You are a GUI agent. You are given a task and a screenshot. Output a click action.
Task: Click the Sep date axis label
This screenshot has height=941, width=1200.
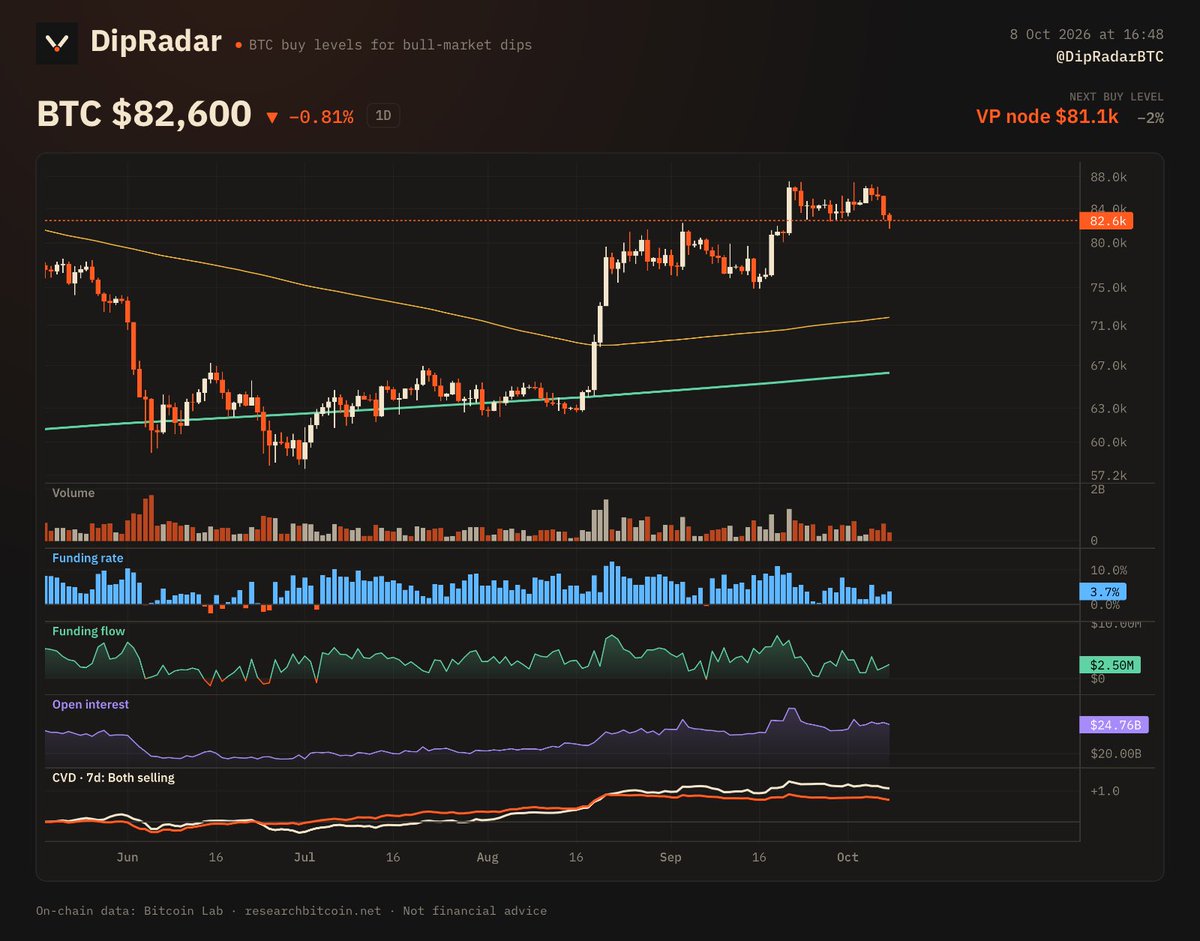coord(671,858)
